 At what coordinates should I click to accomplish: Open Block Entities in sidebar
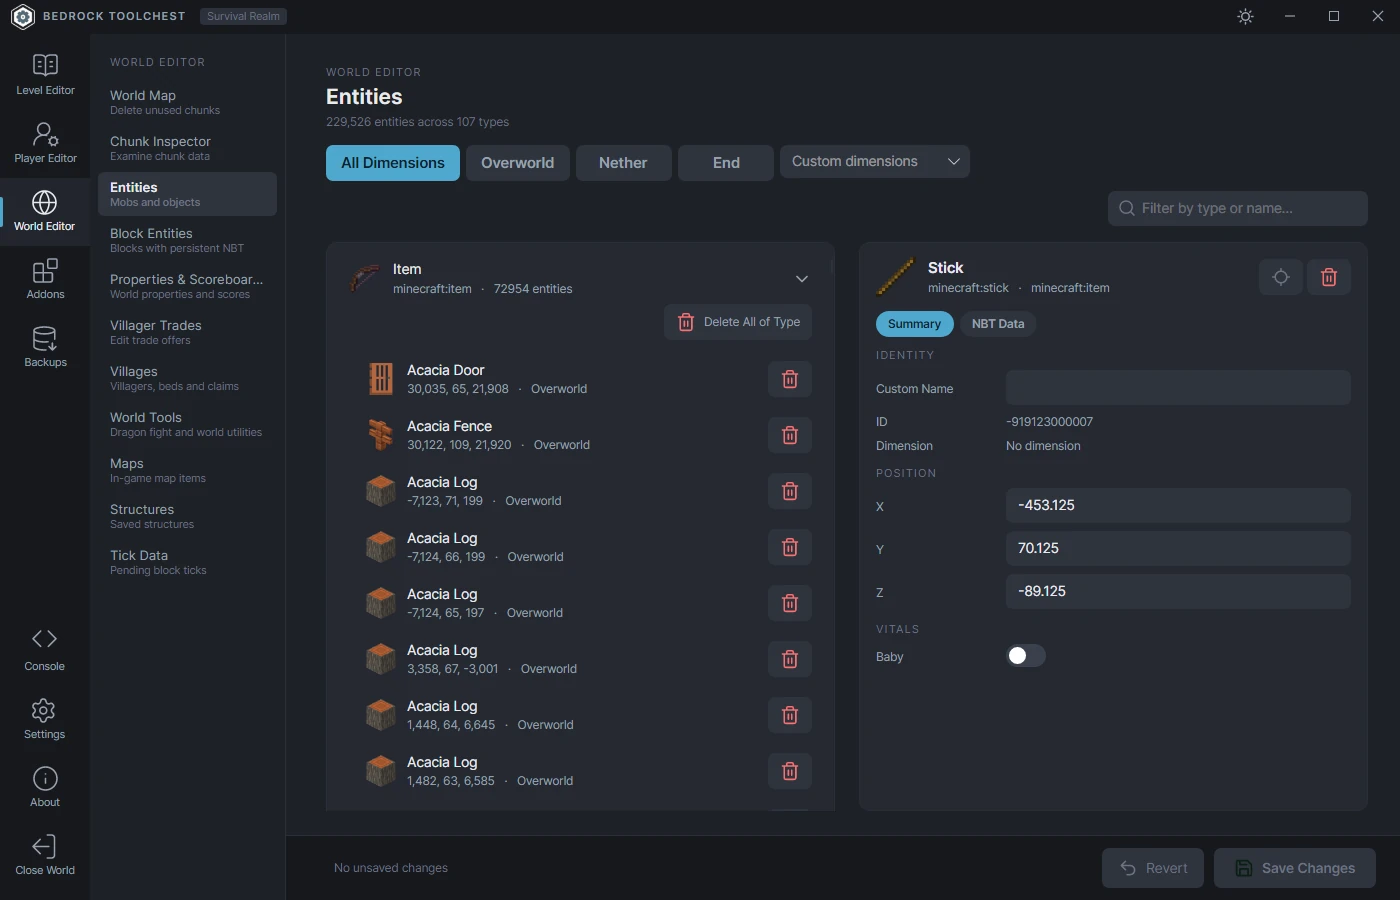[187, 240]
